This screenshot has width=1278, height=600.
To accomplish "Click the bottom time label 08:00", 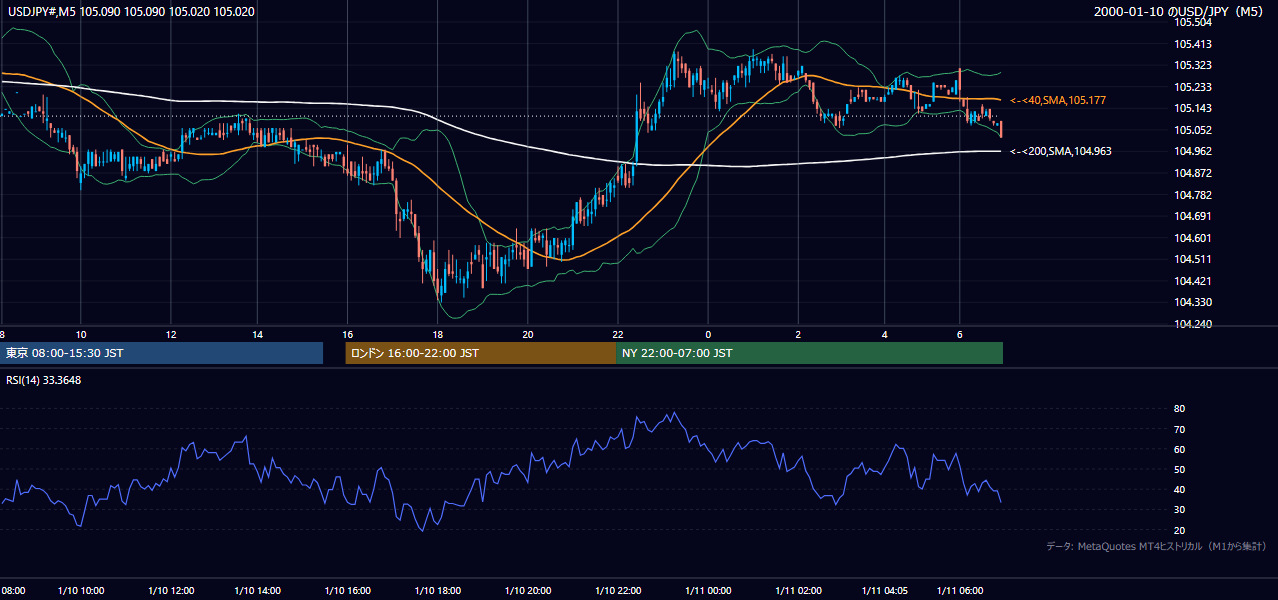I will tap(12, 590).
